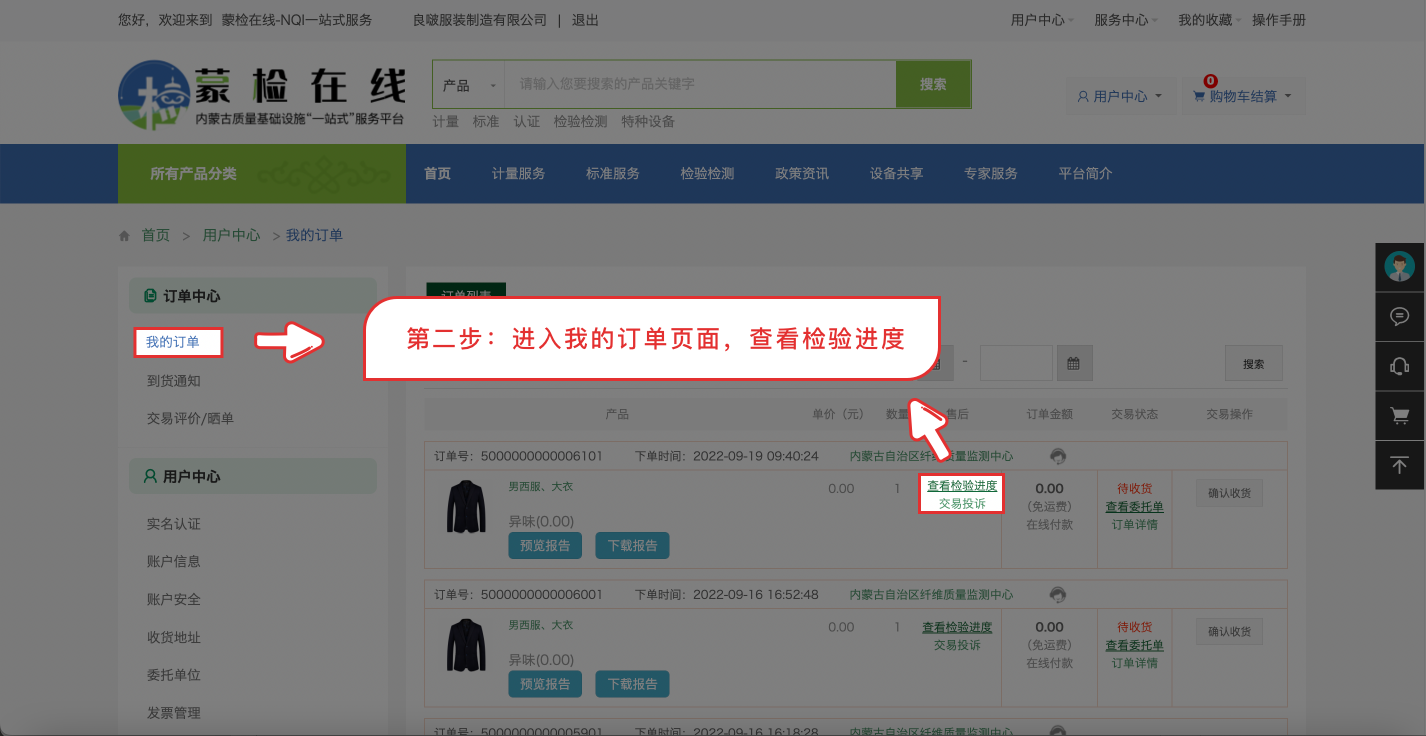Open 账户安全 in the sidebar
Viewport: 1426px width, 736px height.
[174, 599]
